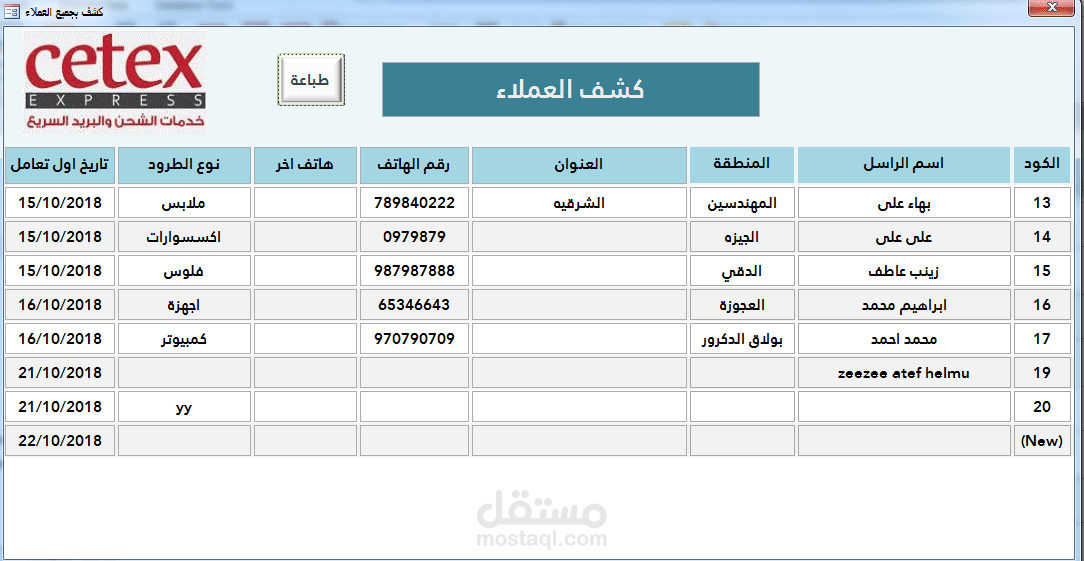Click the الكود column header
Image resolution: width=1084 pixels, height=561 pixels.
pos(1041,165)
